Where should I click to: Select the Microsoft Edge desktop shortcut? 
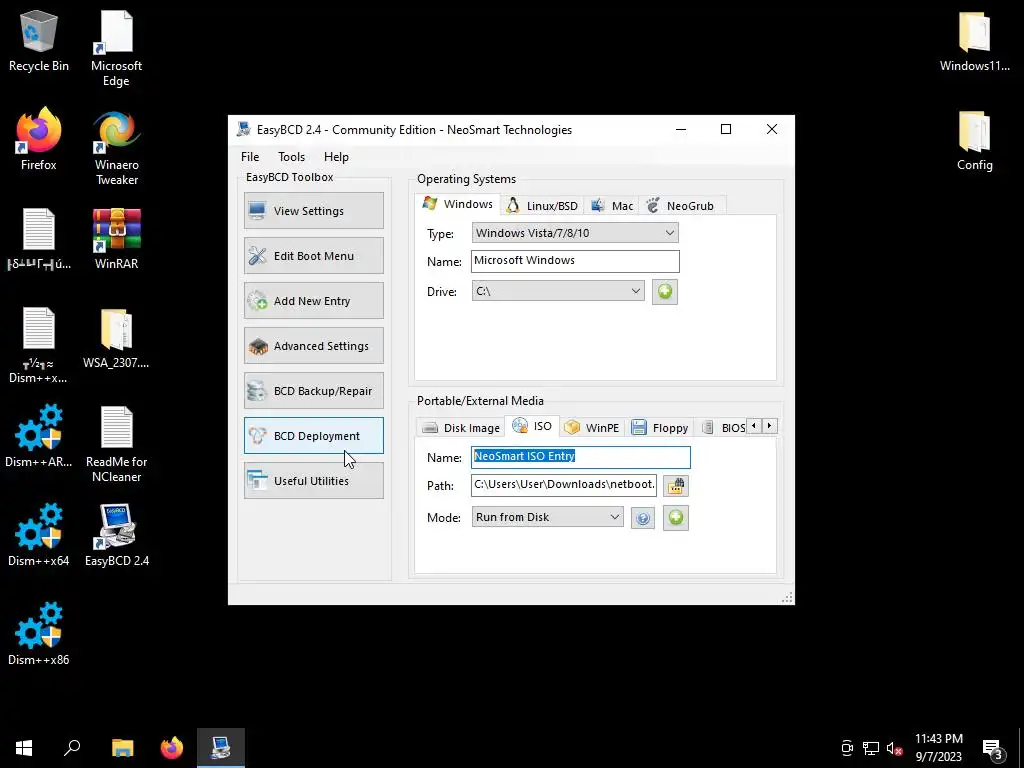click(116, 49)
